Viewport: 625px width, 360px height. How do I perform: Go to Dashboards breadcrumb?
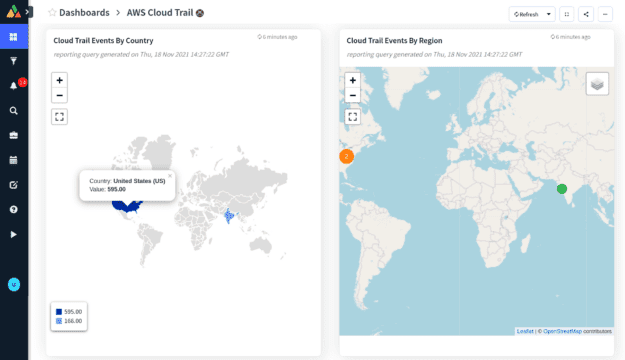[x=84, y=13]
